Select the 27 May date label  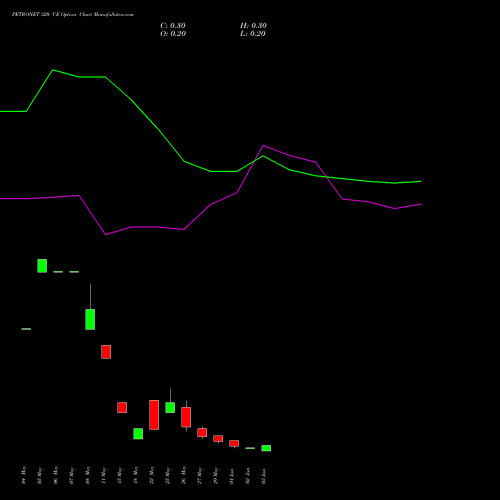tap(200, 475)
